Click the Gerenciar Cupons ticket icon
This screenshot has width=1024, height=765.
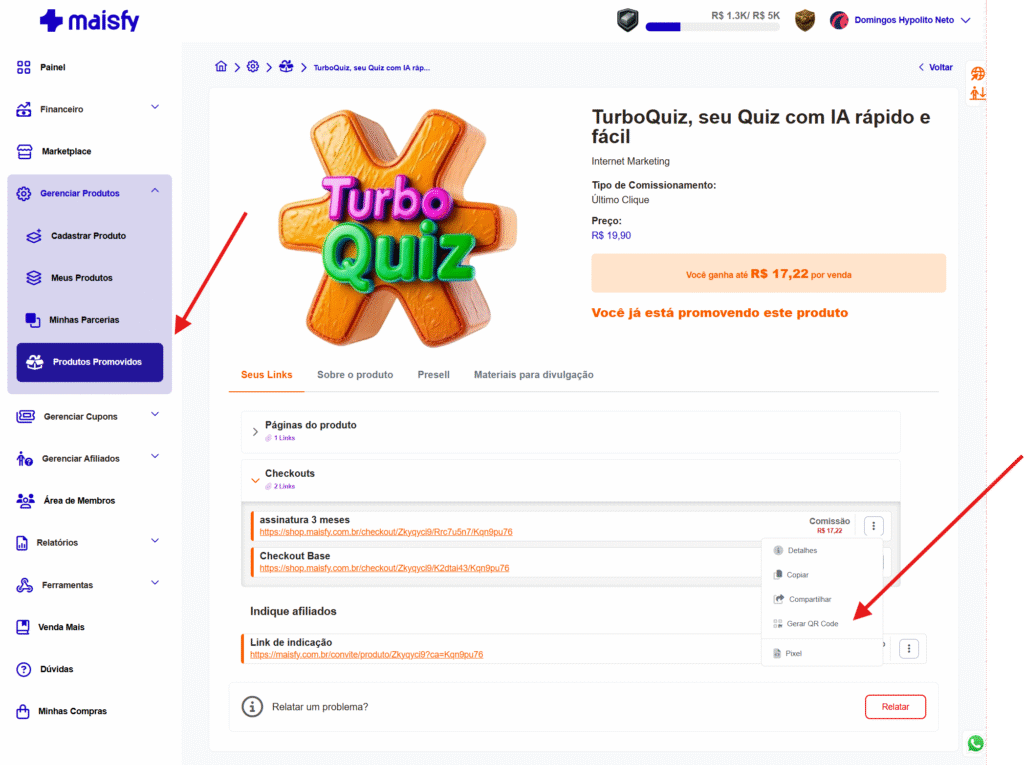point(25,416)
